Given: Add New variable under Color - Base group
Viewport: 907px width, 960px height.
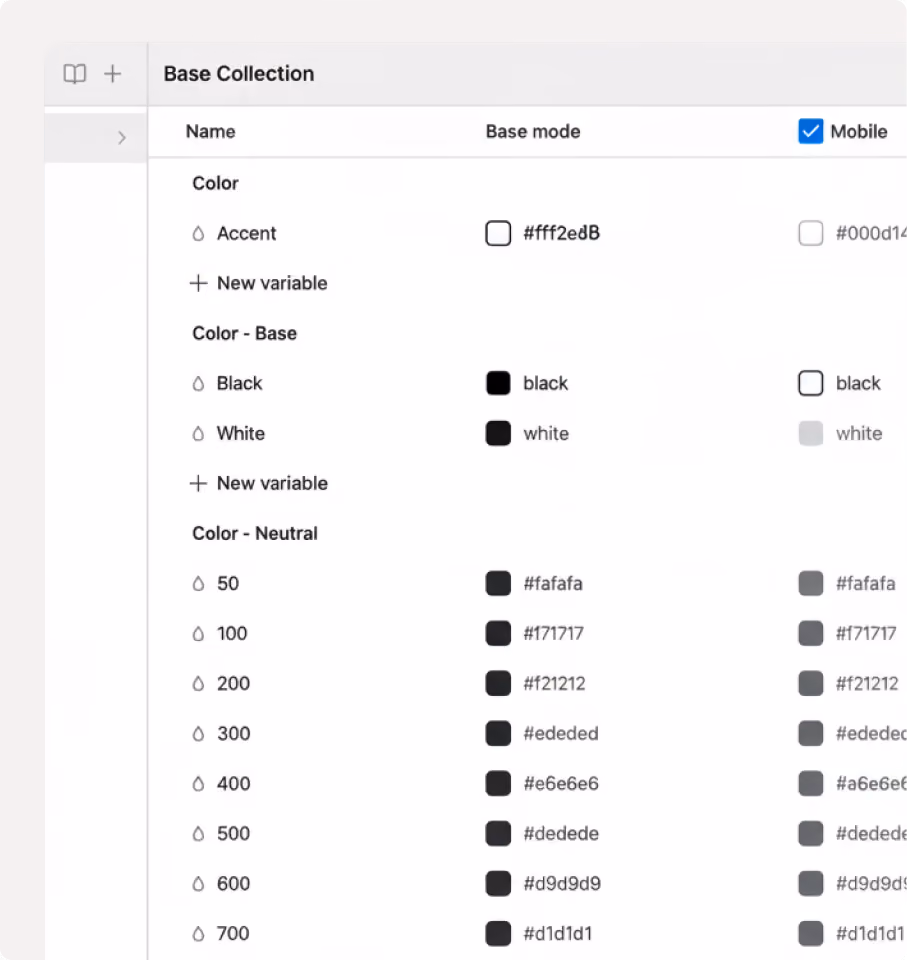Looking at the screenshot, I should pyautogui.click(x=258, y=483).
